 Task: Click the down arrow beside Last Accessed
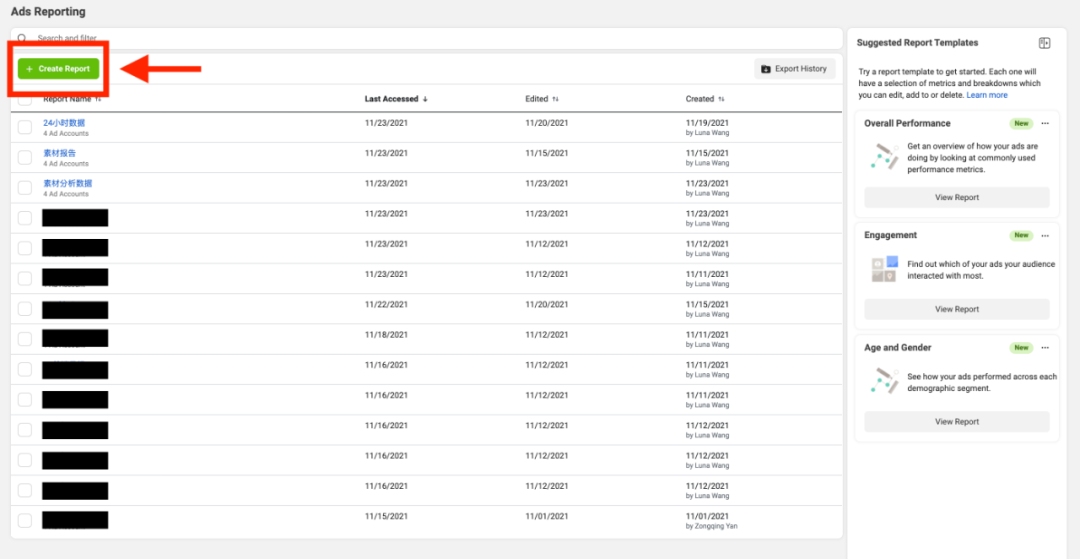pos(425,99)
